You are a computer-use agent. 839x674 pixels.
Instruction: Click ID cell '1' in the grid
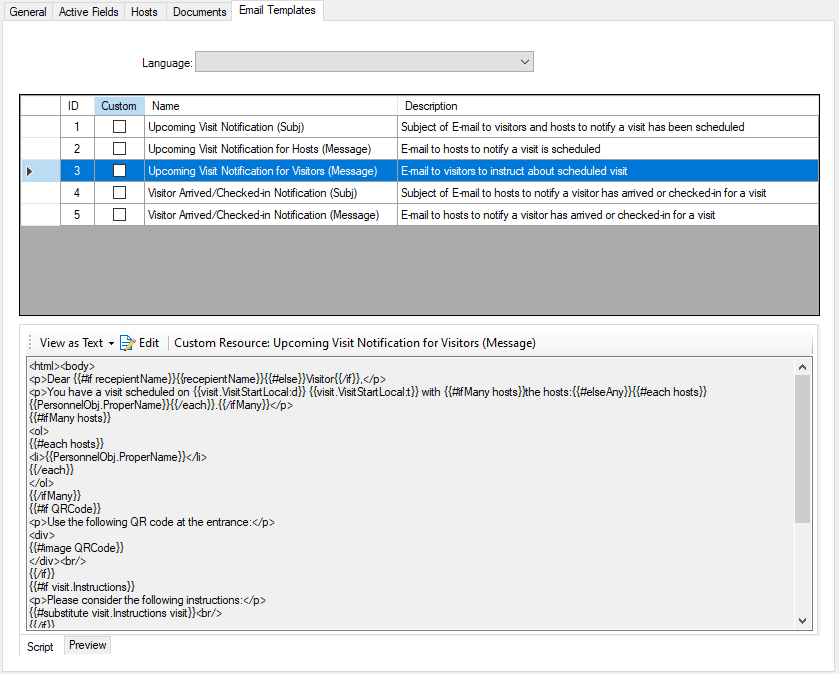[77, 127]
